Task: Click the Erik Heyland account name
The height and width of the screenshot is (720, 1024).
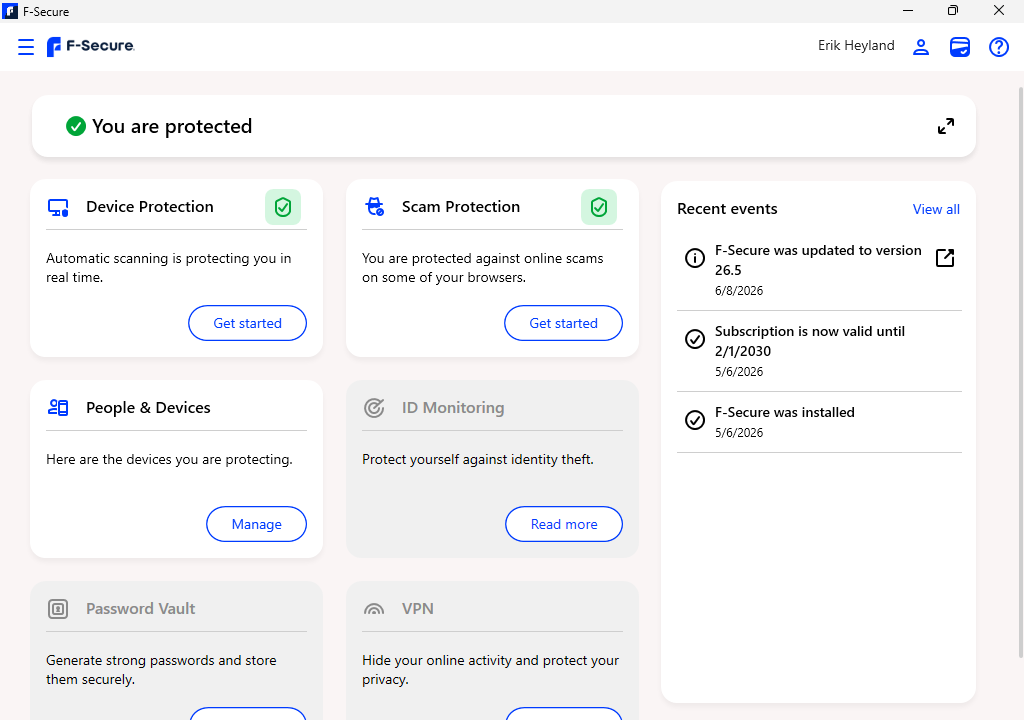Action: tap(856, 46)
